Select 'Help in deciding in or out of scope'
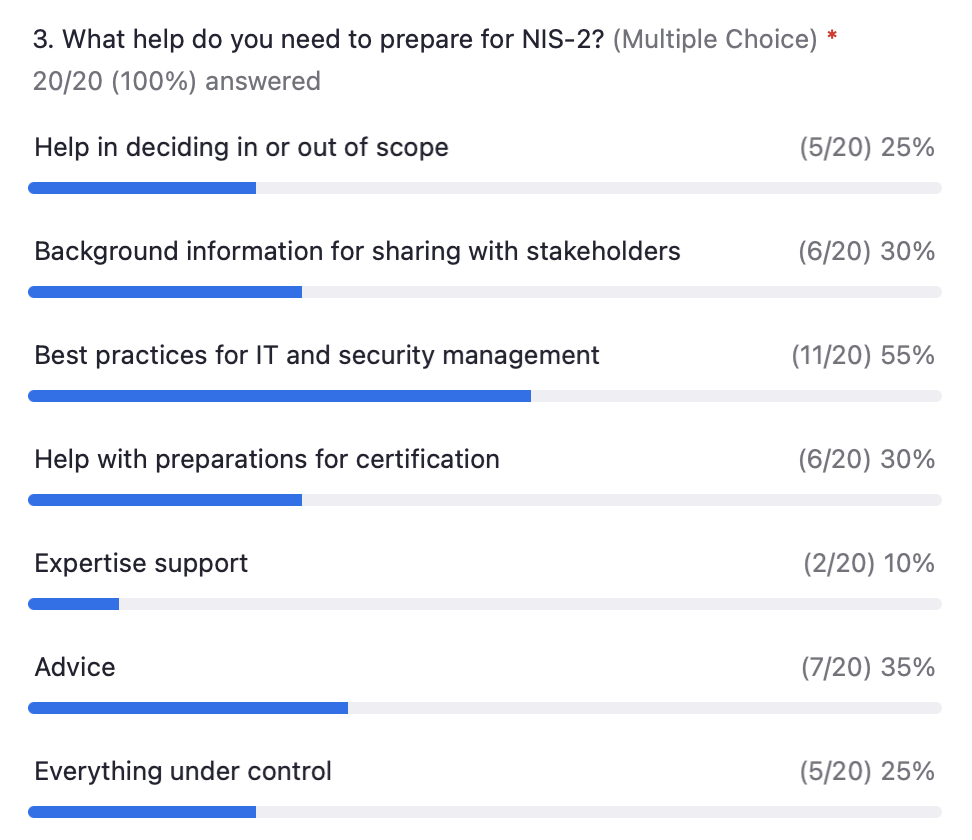The image size is (972, 840). coord(241,148)
